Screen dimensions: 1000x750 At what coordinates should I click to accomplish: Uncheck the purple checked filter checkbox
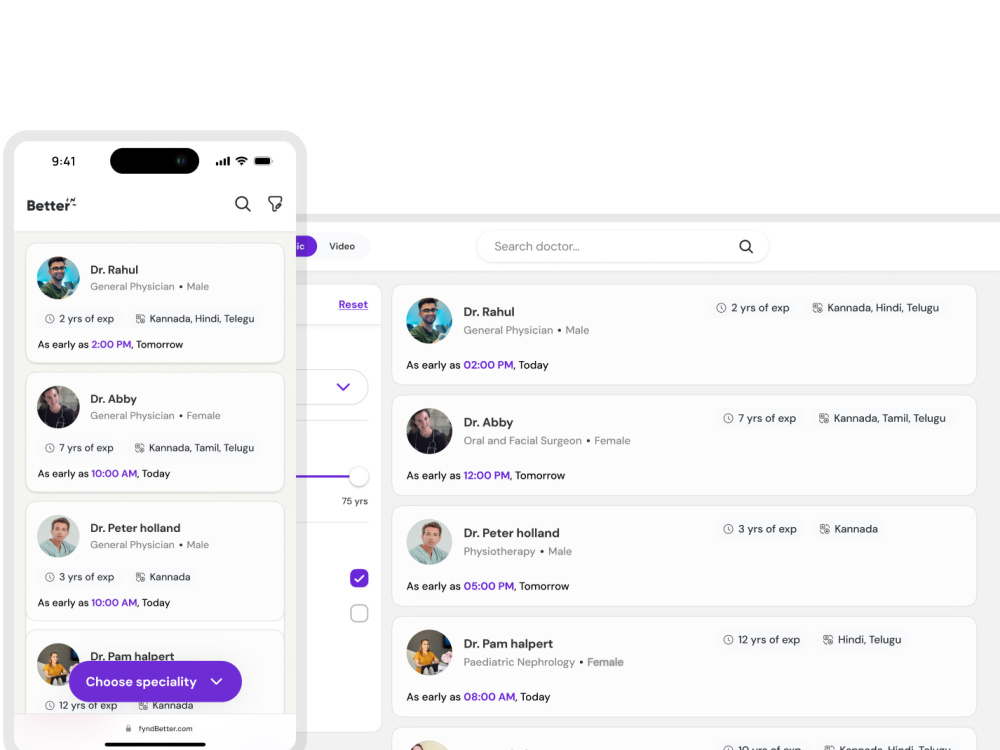359,578
